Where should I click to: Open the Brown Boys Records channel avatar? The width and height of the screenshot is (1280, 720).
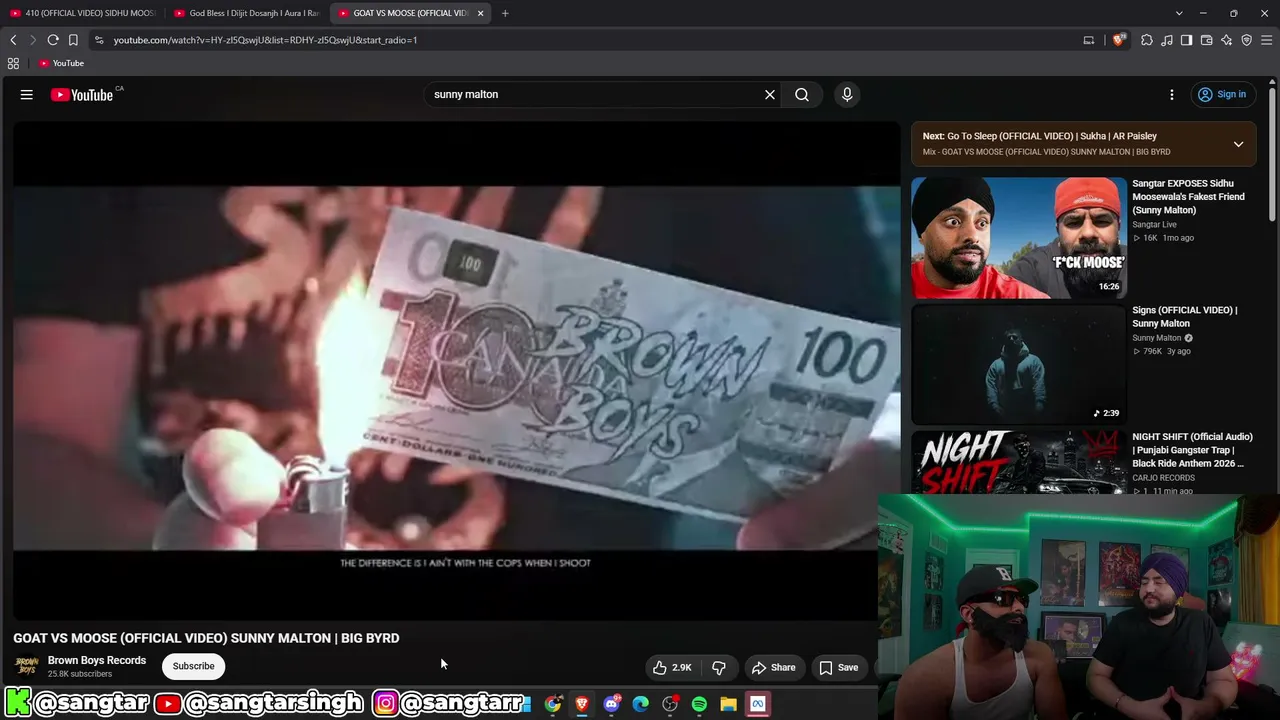tap(27, 666)
